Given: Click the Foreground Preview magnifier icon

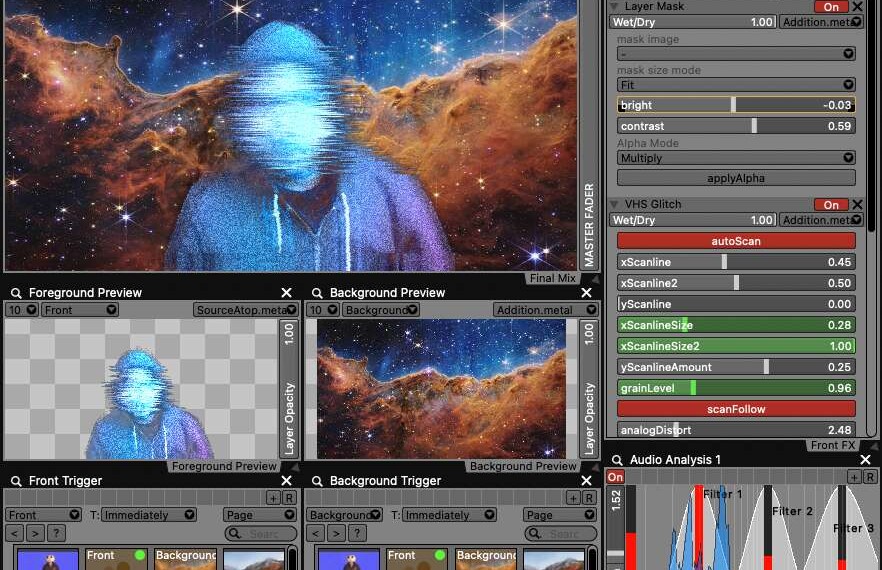Looking at the screenshot, I should 16,293.
